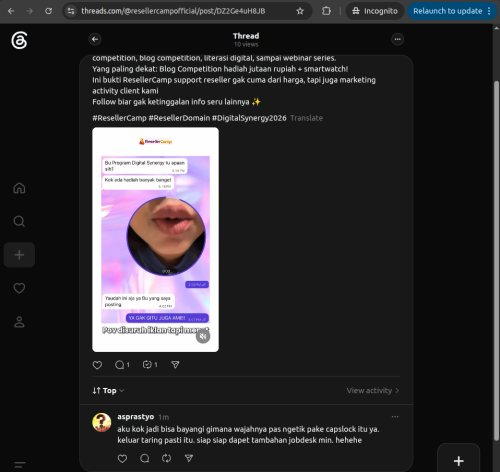Play the ResellerCamp video thumbnail
The image size is (500, 472).
point(155,240)
